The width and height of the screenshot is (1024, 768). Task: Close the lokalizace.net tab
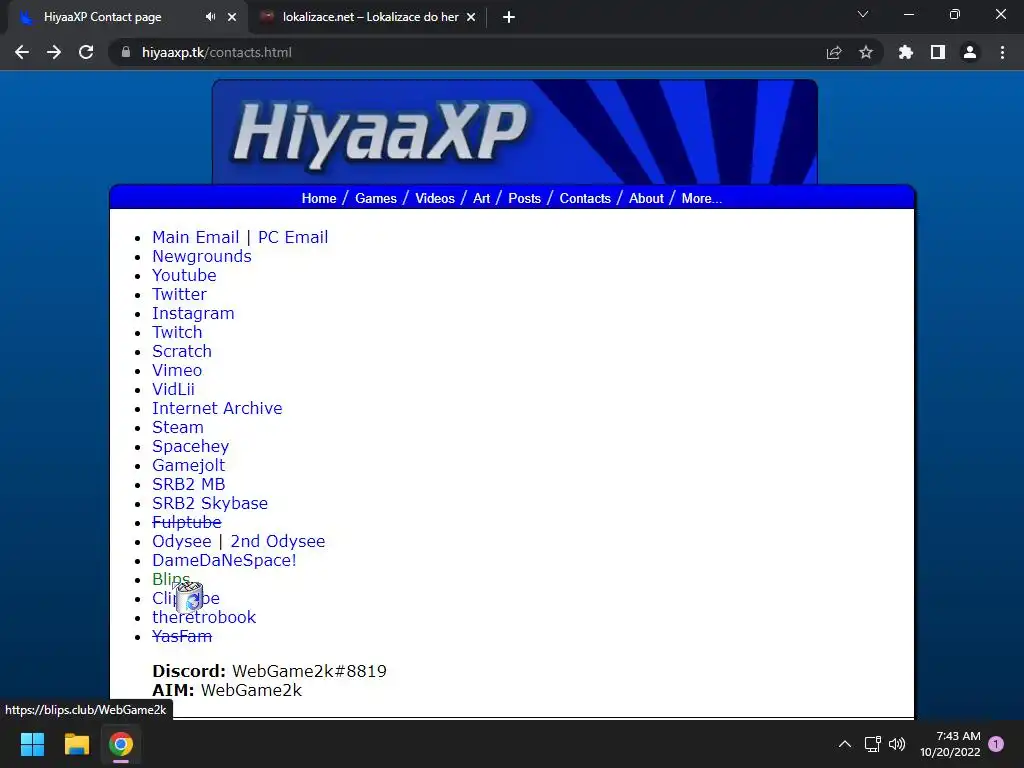471,17
